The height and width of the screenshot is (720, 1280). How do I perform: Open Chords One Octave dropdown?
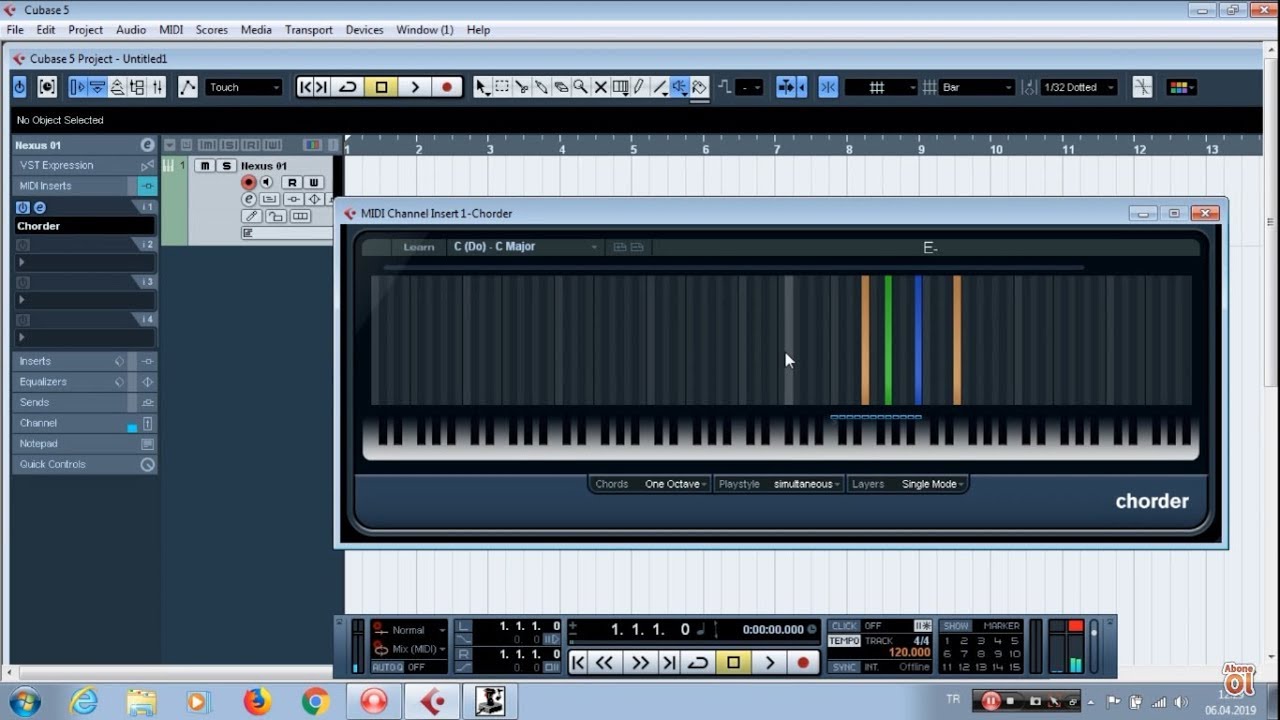(x=675, y=484)
